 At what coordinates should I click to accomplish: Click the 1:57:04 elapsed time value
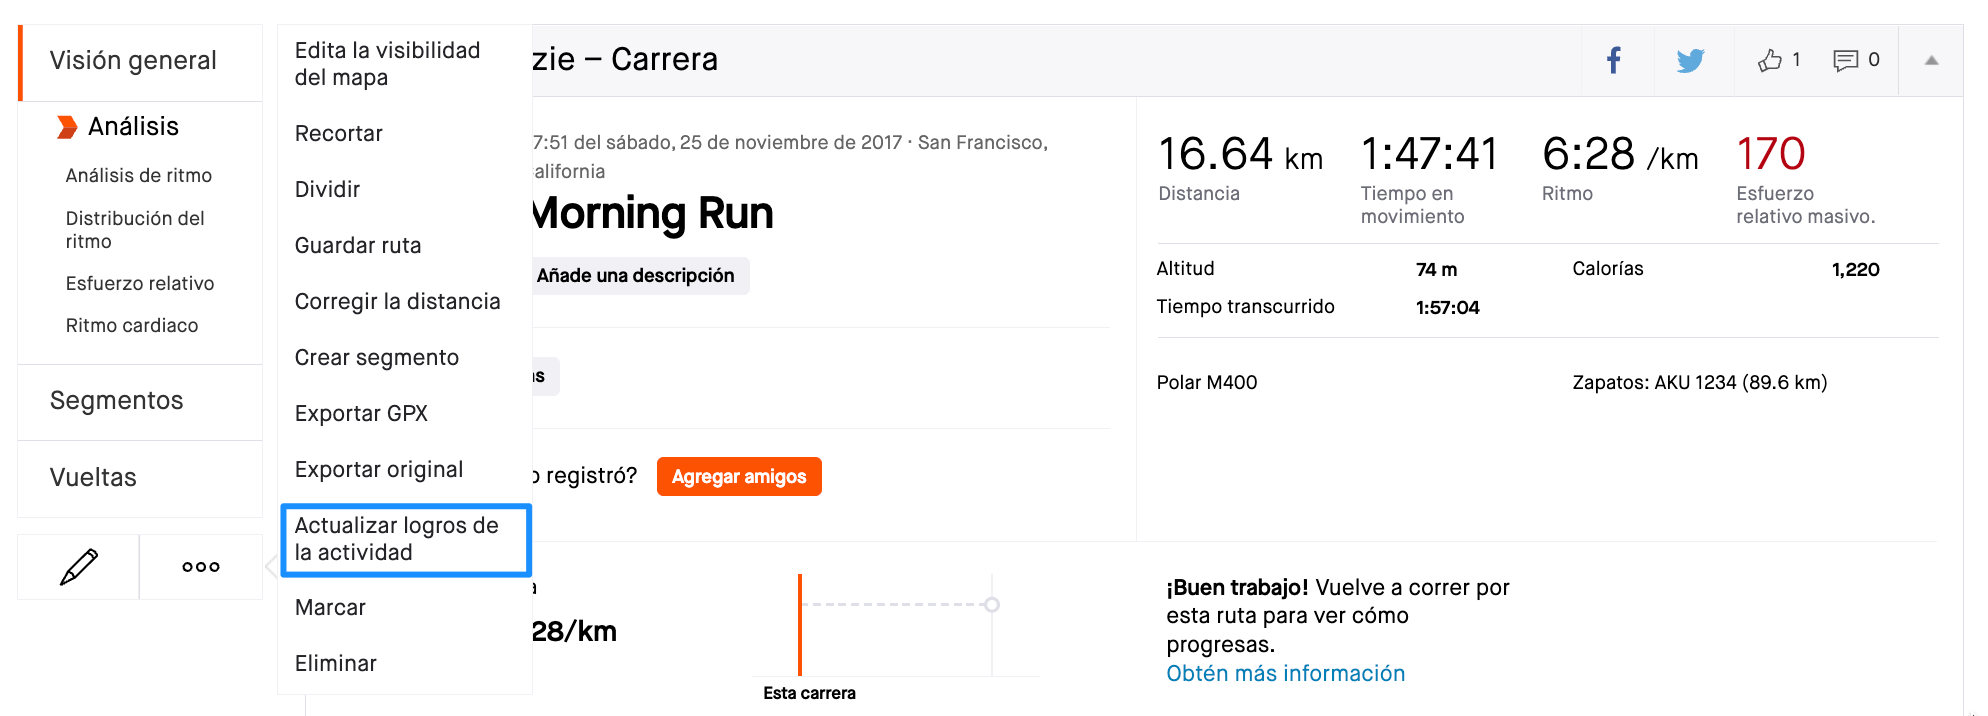tap(1448, 308)
